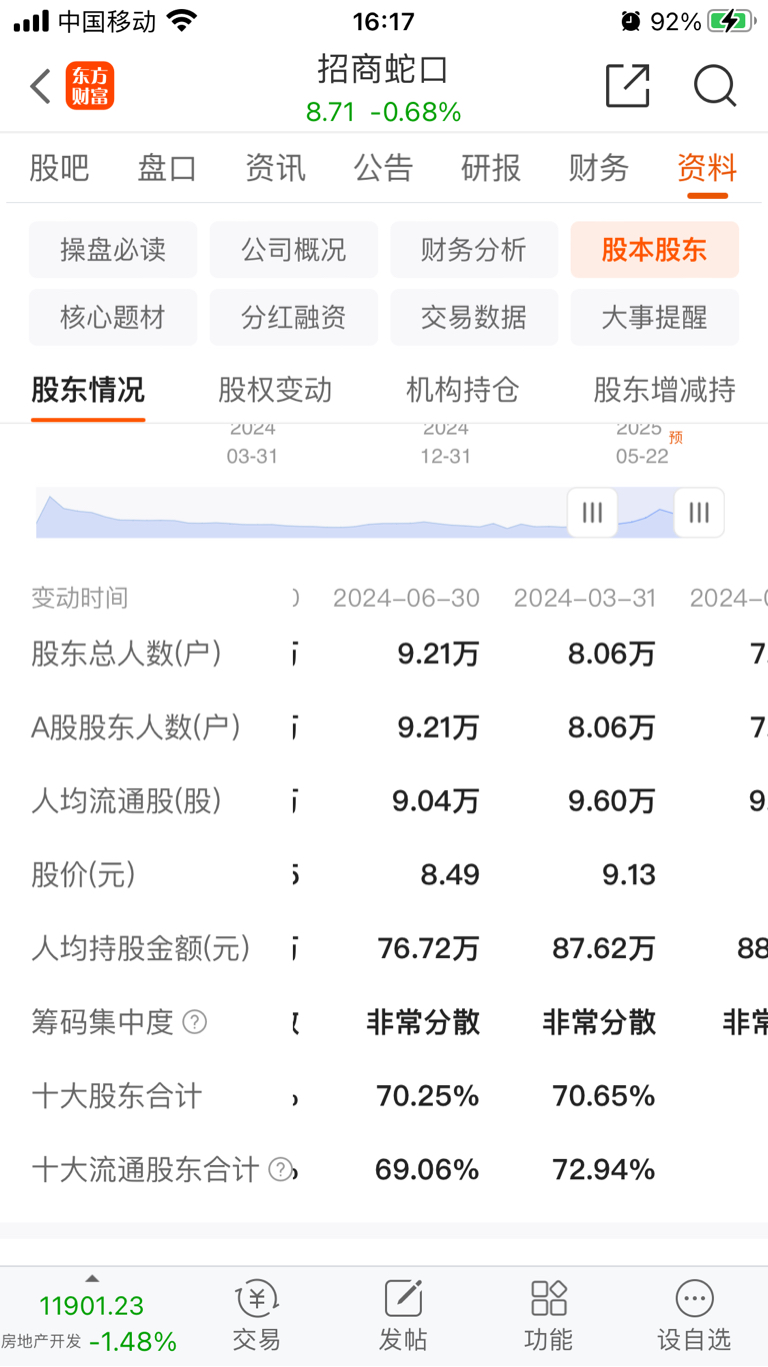Tap the 变动时间 header label
This screenshot has height=1367, width=768.
click(x=80, y=598)
